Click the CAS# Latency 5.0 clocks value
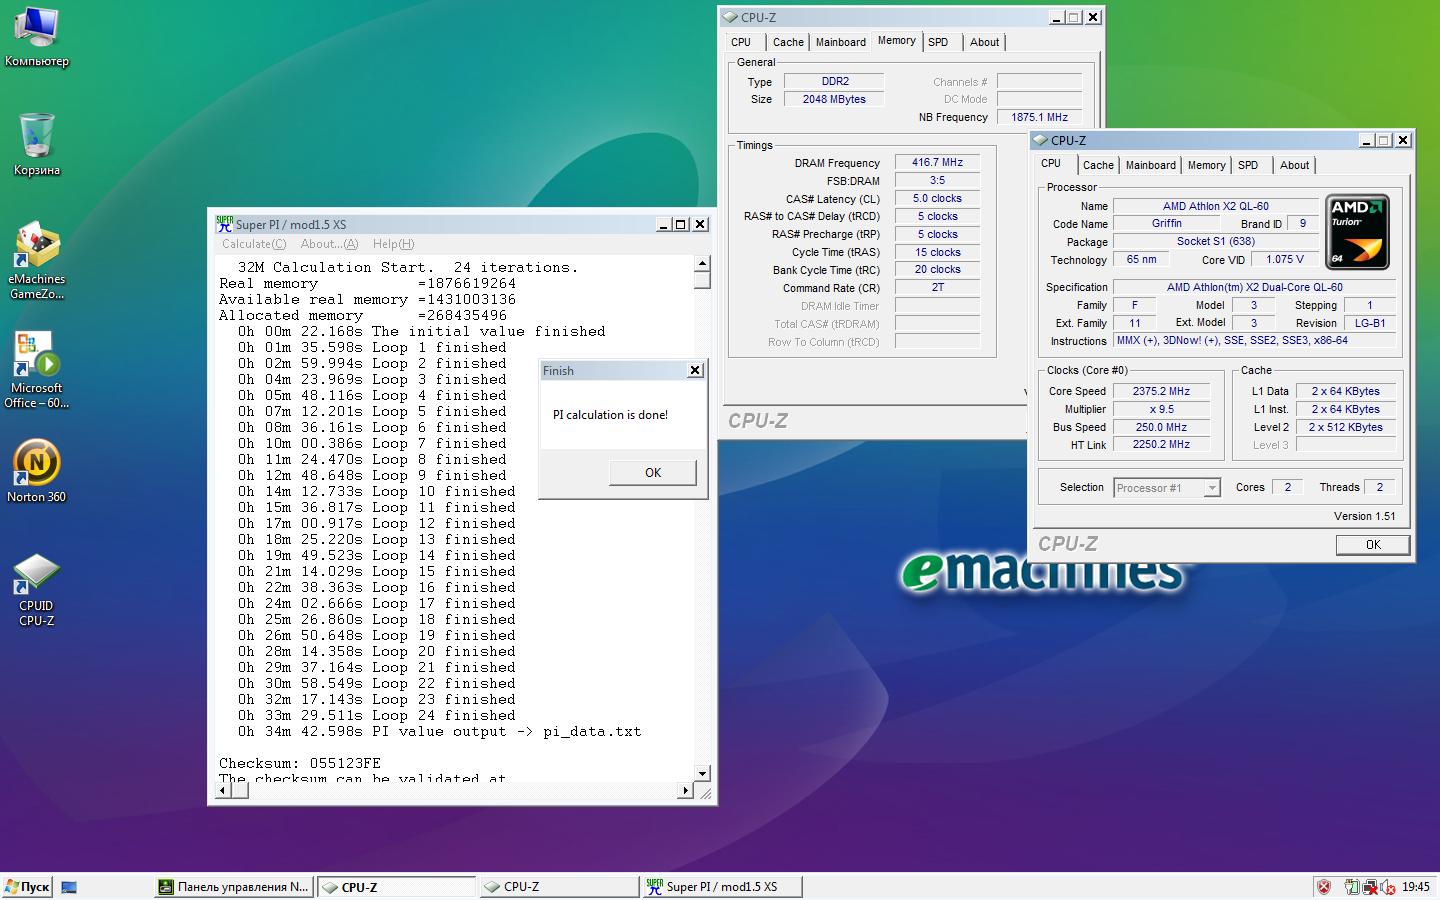The height and width of the screenshot is (900, 1440). (938, 198)
